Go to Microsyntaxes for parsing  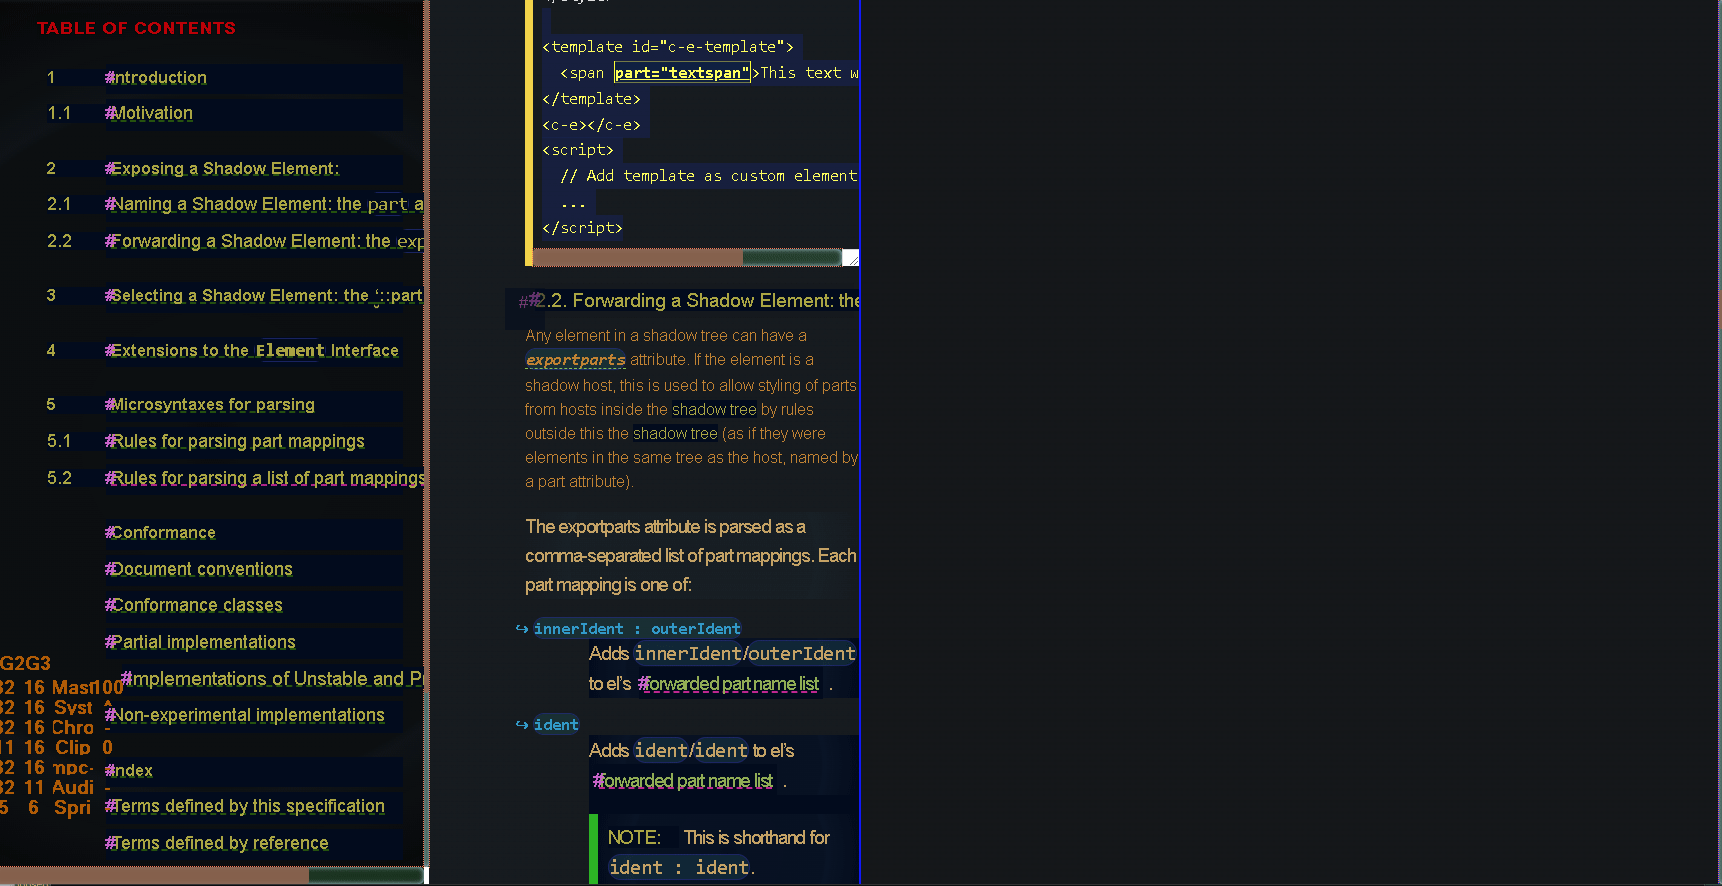pyautogui.click(x=210, y=405)
